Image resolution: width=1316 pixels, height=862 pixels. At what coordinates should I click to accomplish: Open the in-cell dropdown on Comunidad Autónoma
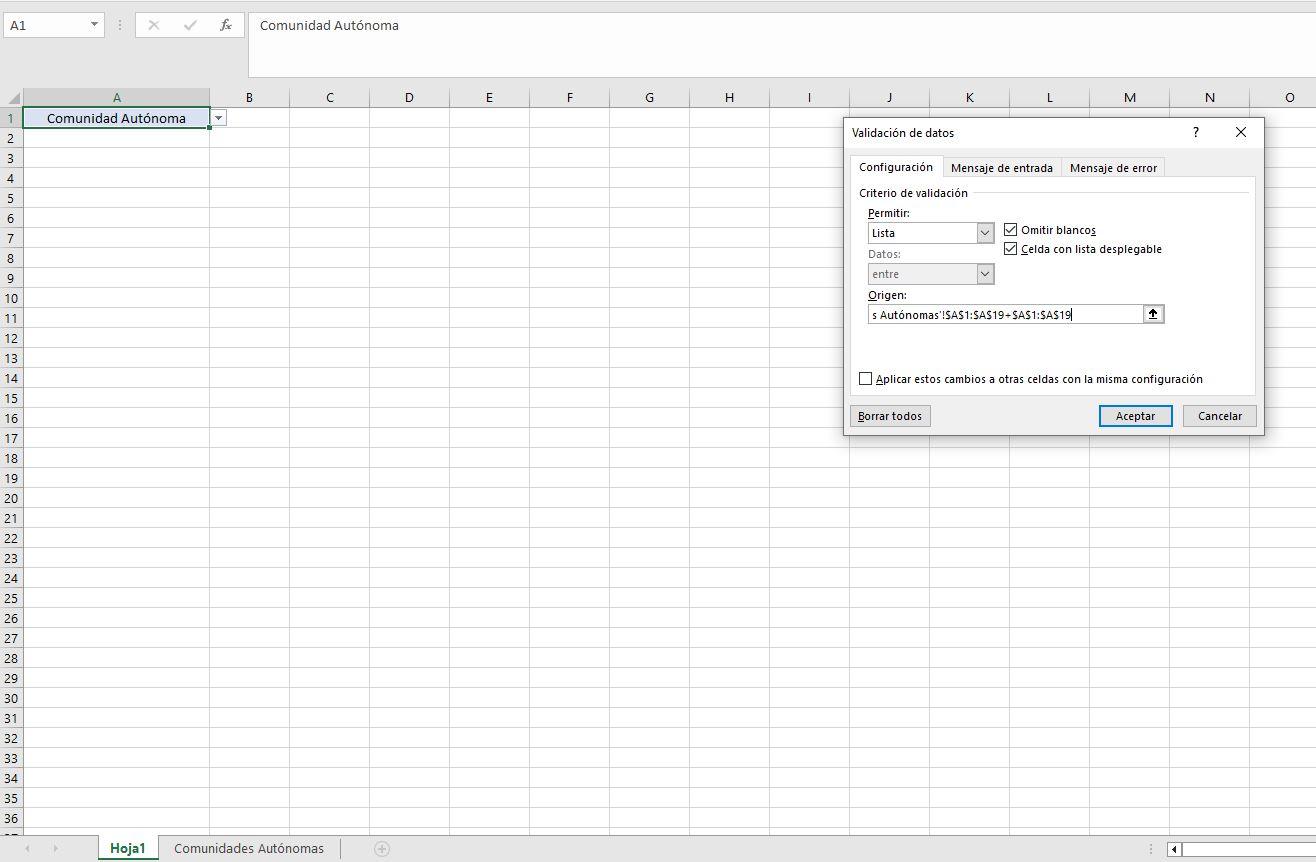point(218,117)
